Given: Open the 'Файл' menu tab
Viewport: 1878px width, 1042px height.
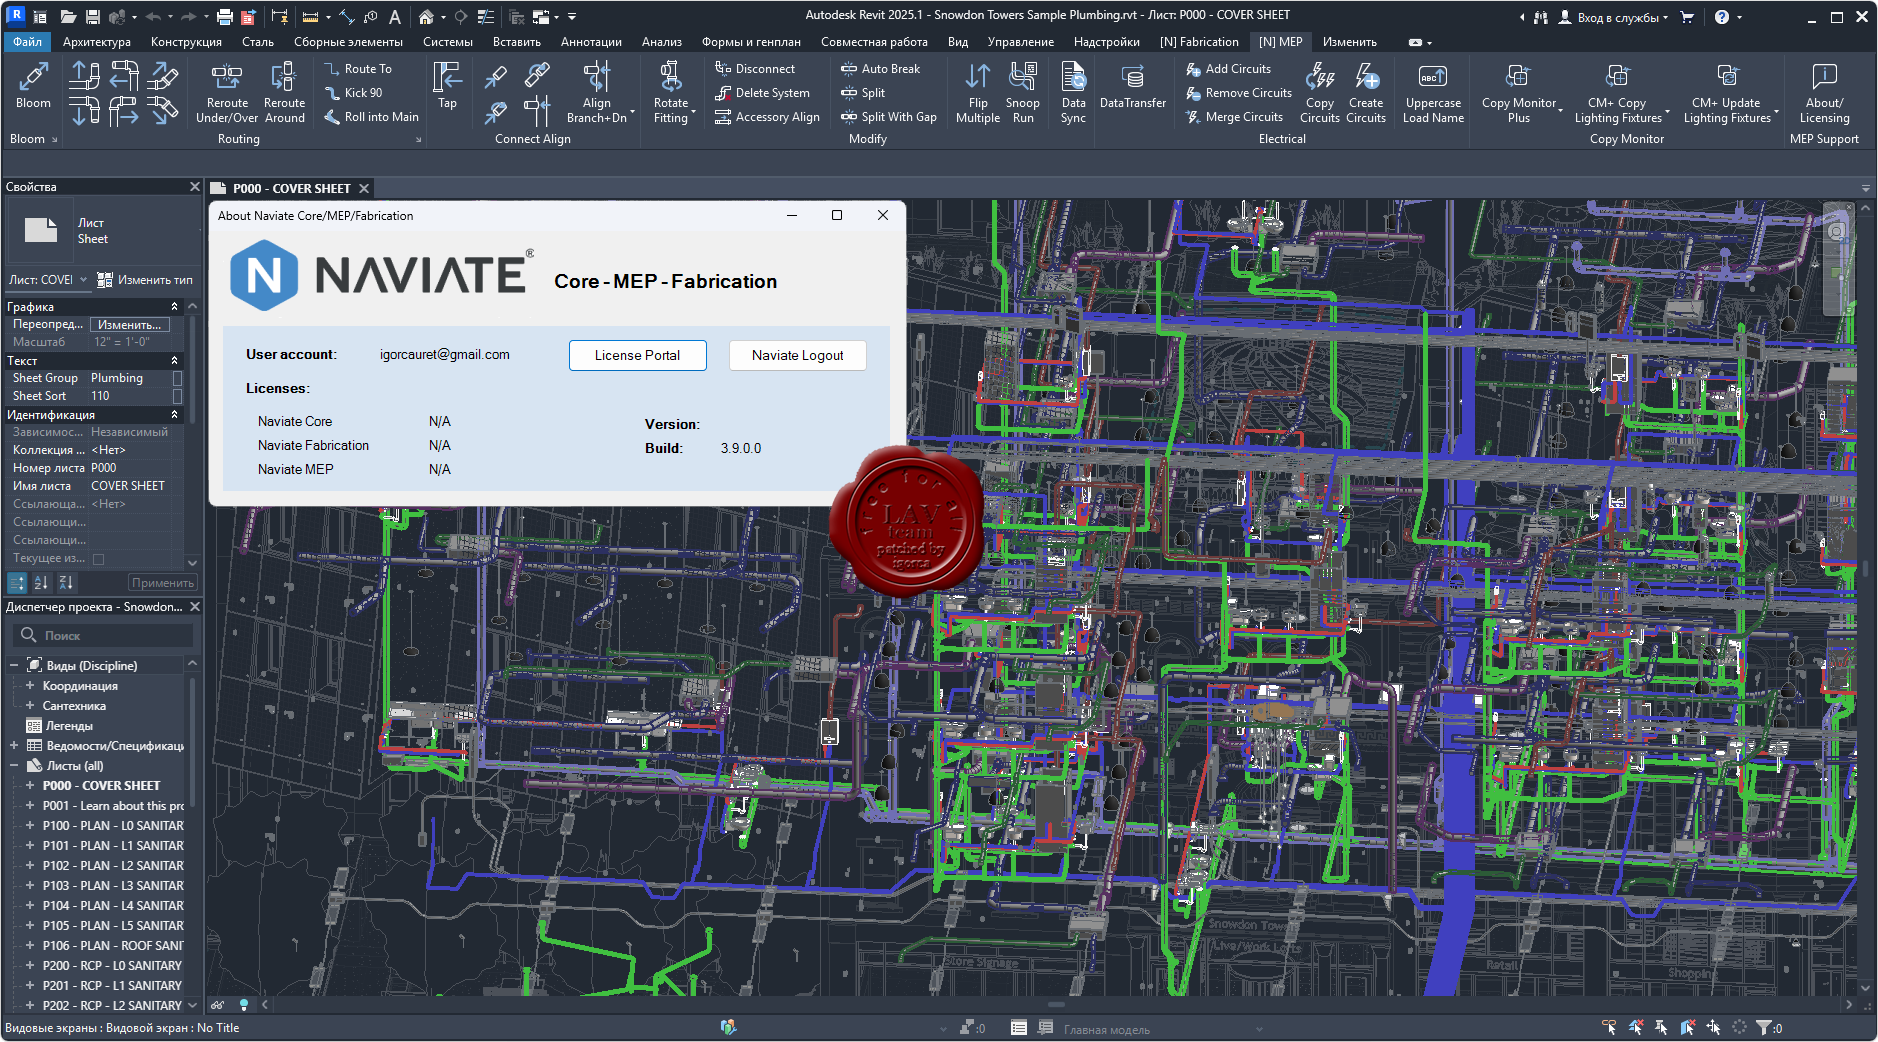Looking at the screenshot, I should [x=27, y=42].
